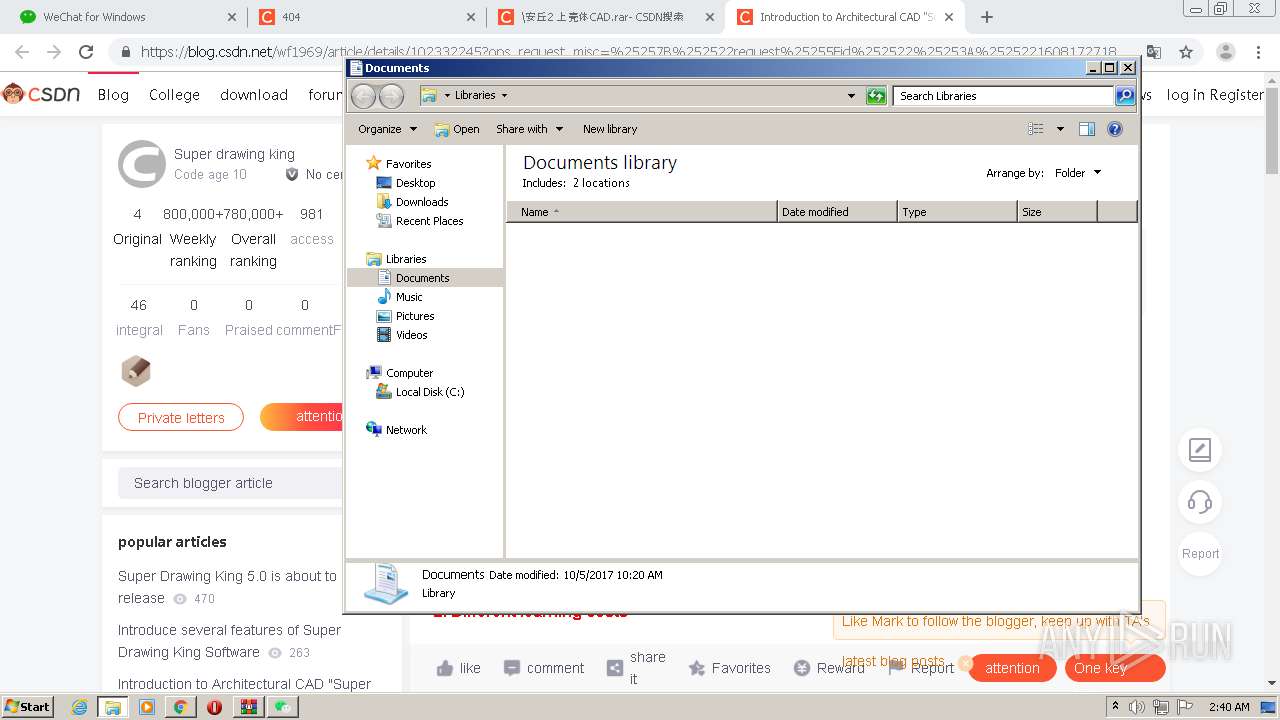Open Opera from the taskbar
1280x720 pixels.
(x=214, y=707)
